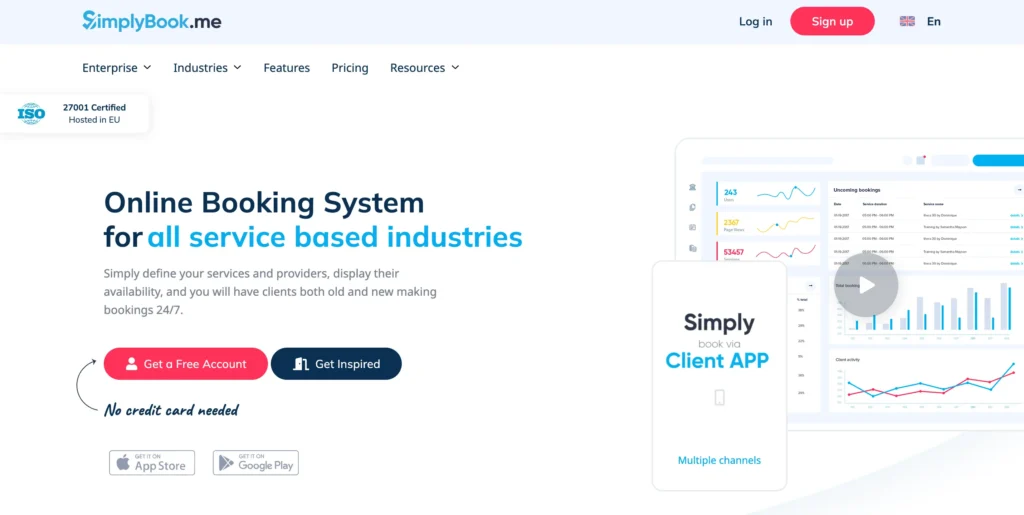
Task: Click the user icon in Get a Free Account
Action: [x=131, y=364]
